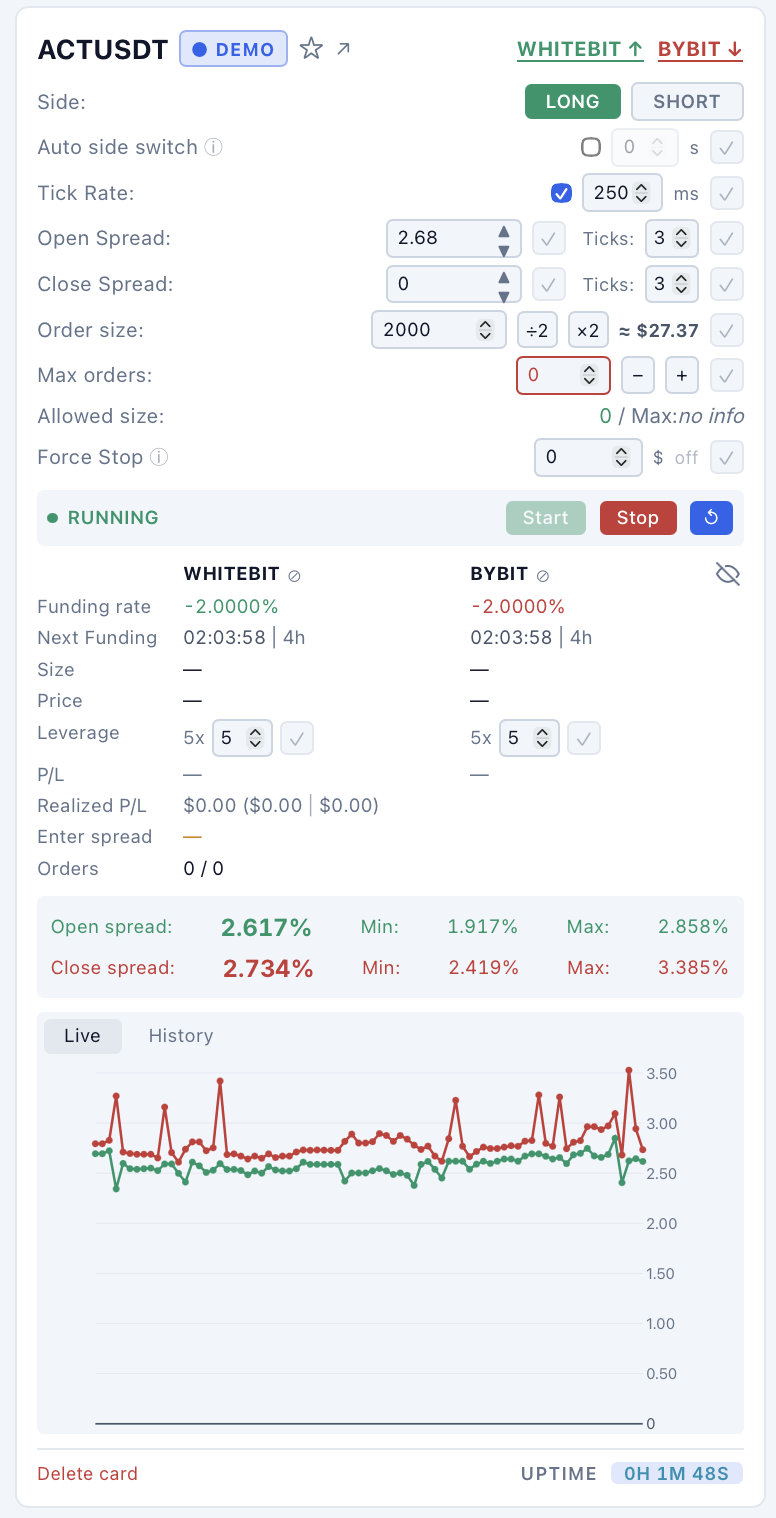Click the last red point on chart

point(642,1150)
